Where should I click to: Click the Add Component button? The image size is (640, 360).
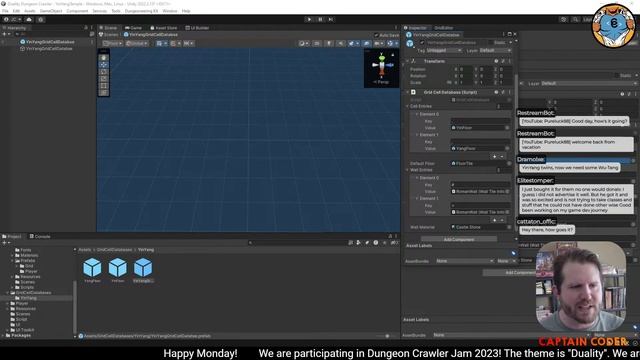pyautogui.click(x=459, y=239)
